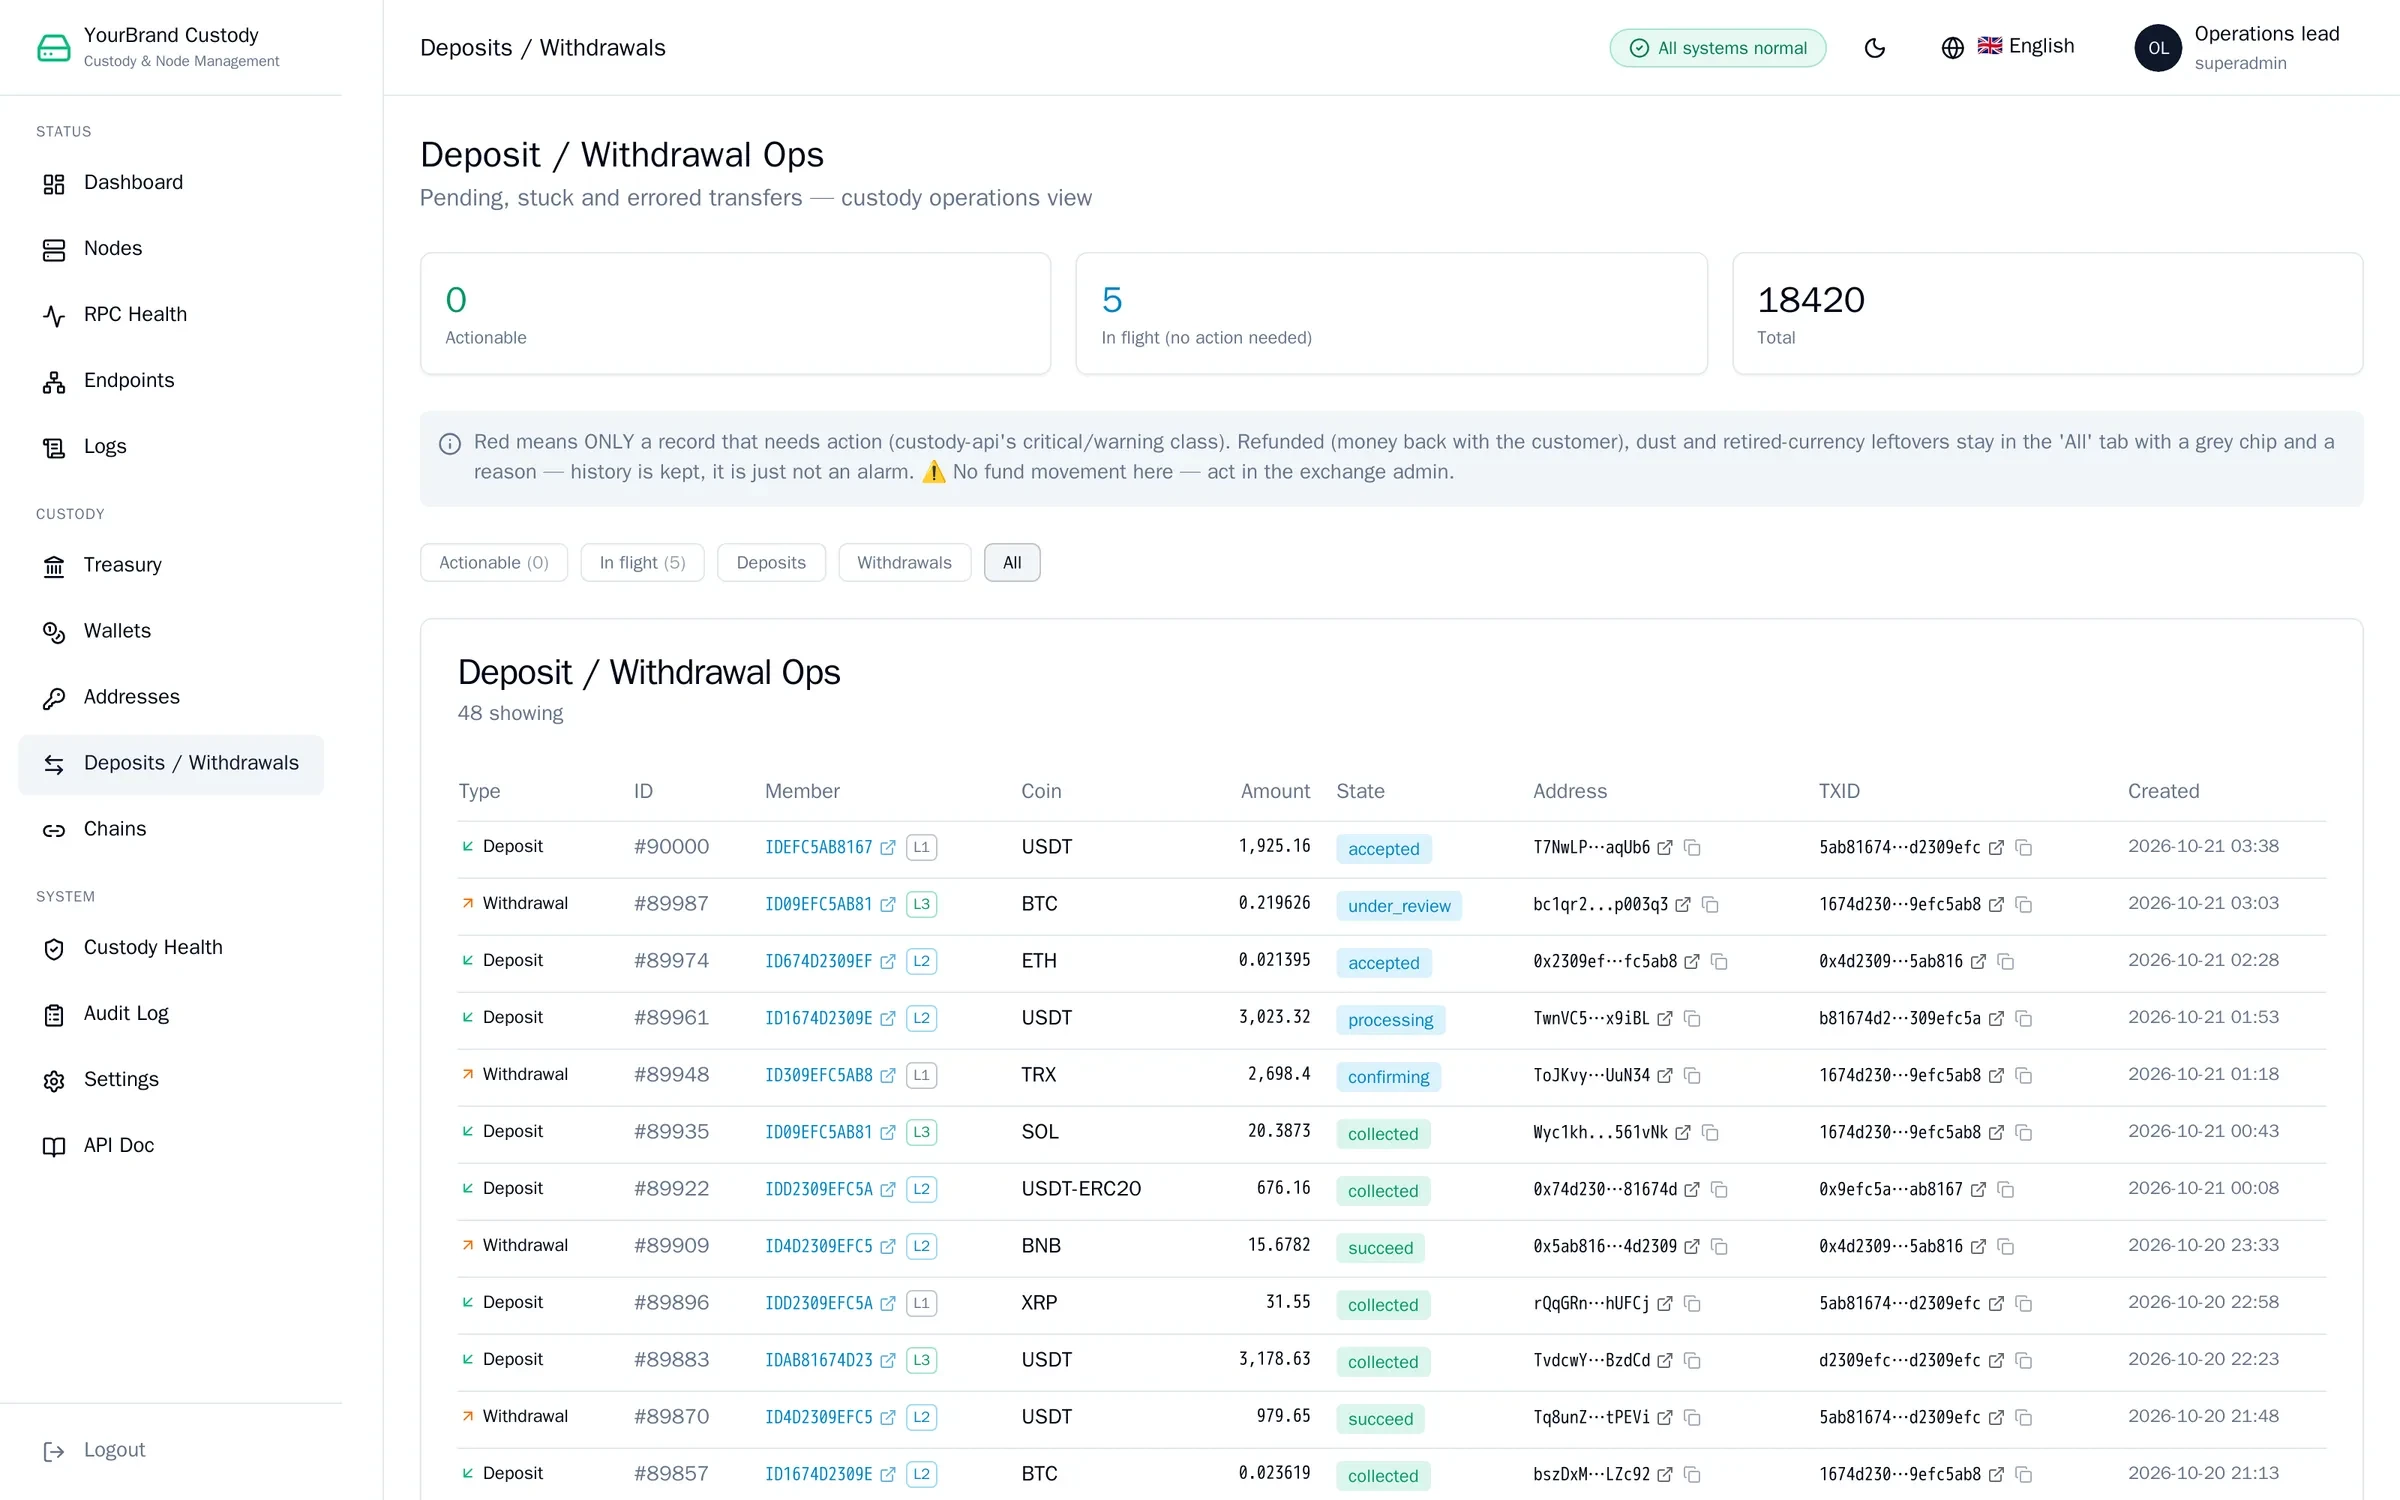The image size is (2400, 1500).
Task: Click the Addresses key icon
Action: coord(54,698)
